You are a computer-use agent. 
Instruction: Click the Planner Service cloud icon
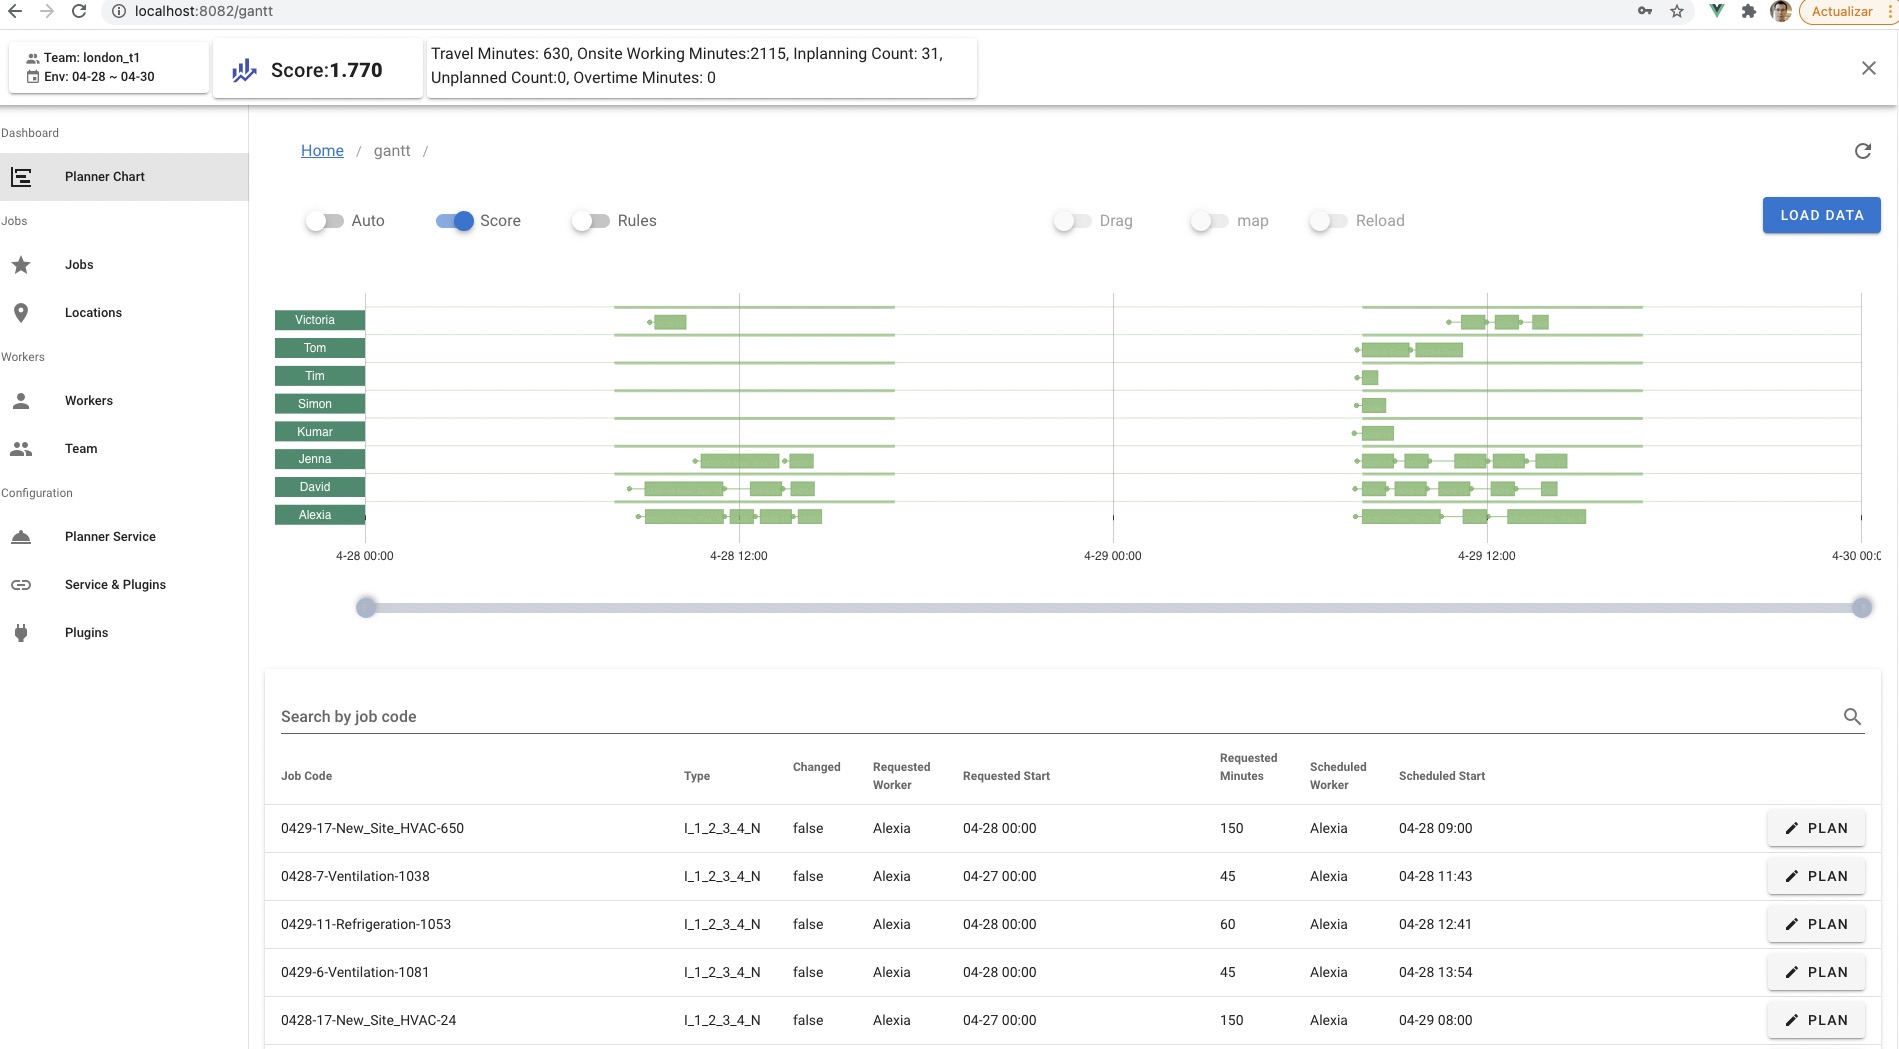[x=22, y=536]
